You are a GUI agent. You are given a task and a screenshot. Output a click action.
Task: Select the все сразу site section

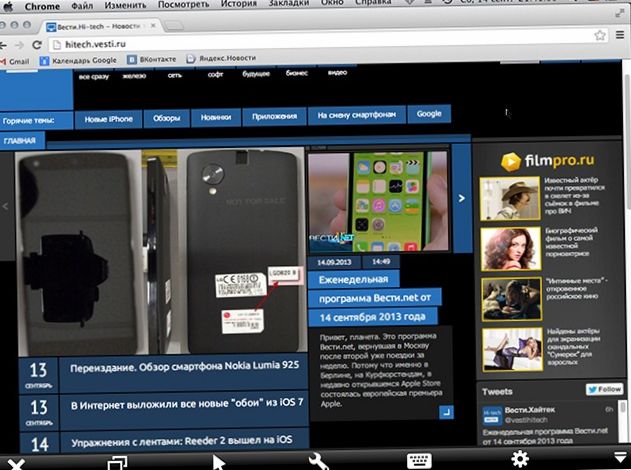click(x=94, y=76)
